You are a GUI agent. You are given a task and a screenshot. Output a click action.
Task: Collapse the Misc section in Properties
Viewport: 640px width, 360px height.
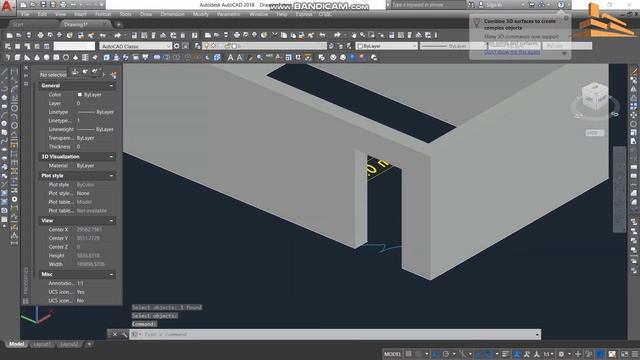click(111, 274)
